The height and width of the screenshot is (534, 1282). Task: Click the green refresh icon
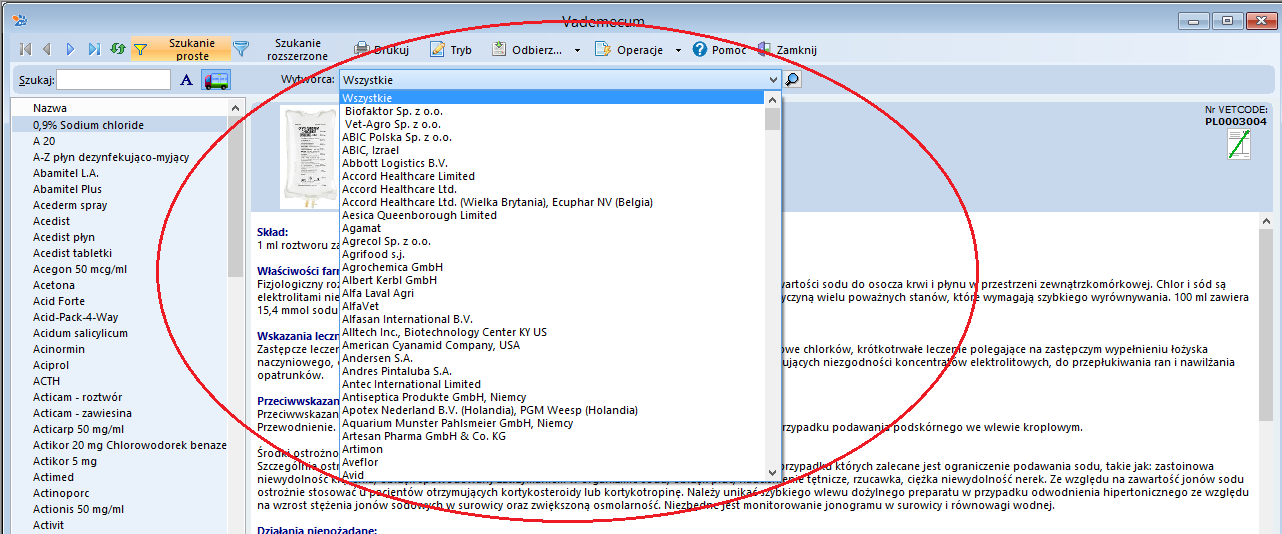tap(118, 49)
